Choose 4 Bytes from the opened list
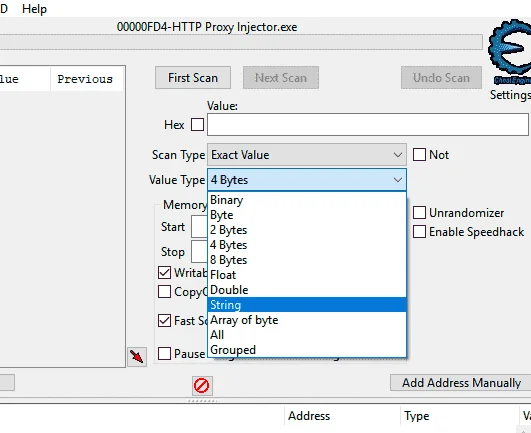This screenshot has width=531, height=433. tap(307, 245)
